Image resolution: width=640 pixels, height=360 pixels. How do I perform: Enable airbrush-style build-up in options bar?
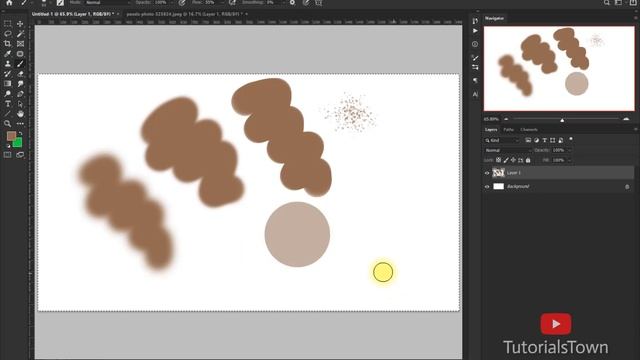pyautogui.click(x=232, y=2)
